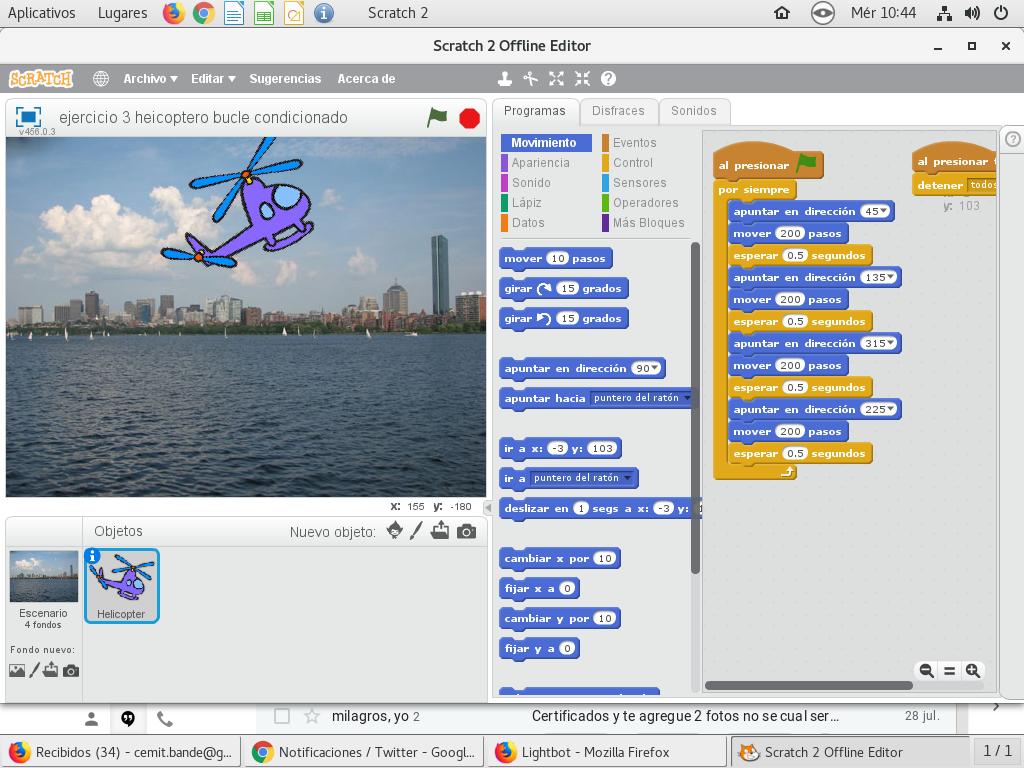Click the blocks palette vertical scrollbar
The width and height of the screenshot is (1024, 768).
pyautogui.click(x=695, y=408)
